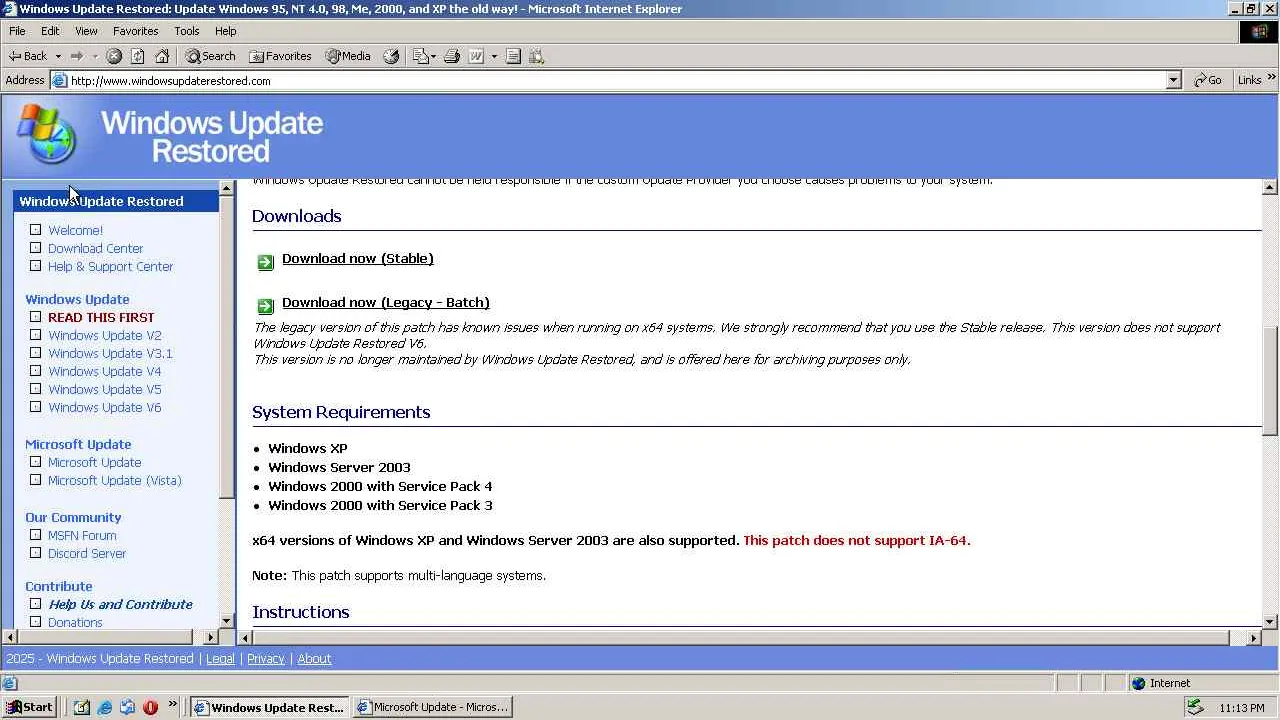1280x720 pixels.
Task: Open the History pane icon
Action: (391, 56)
